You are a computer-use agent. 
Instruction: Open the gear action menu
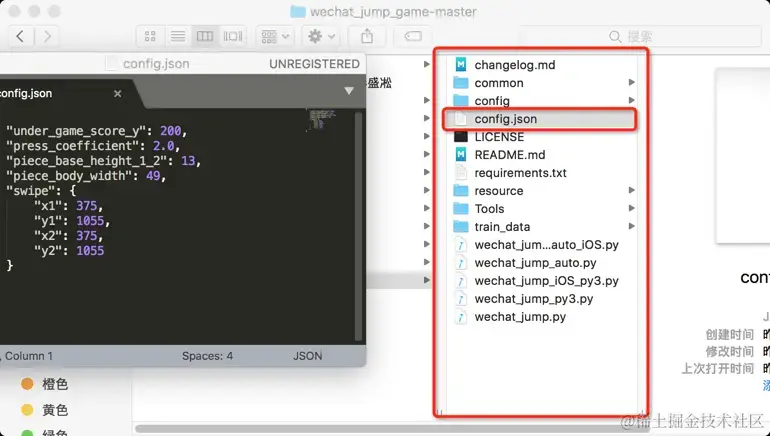(x=321, y=36)
